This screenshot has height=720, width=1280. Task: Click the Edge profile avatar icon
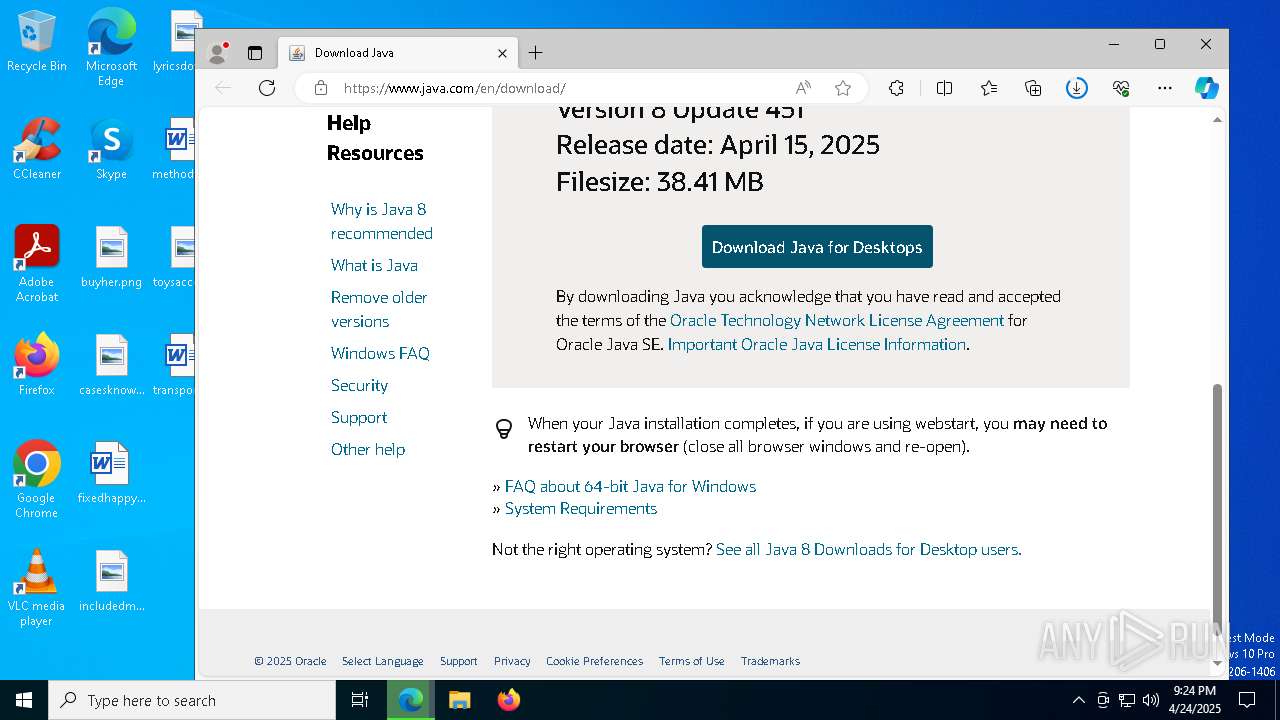click(x=217, y=53)
